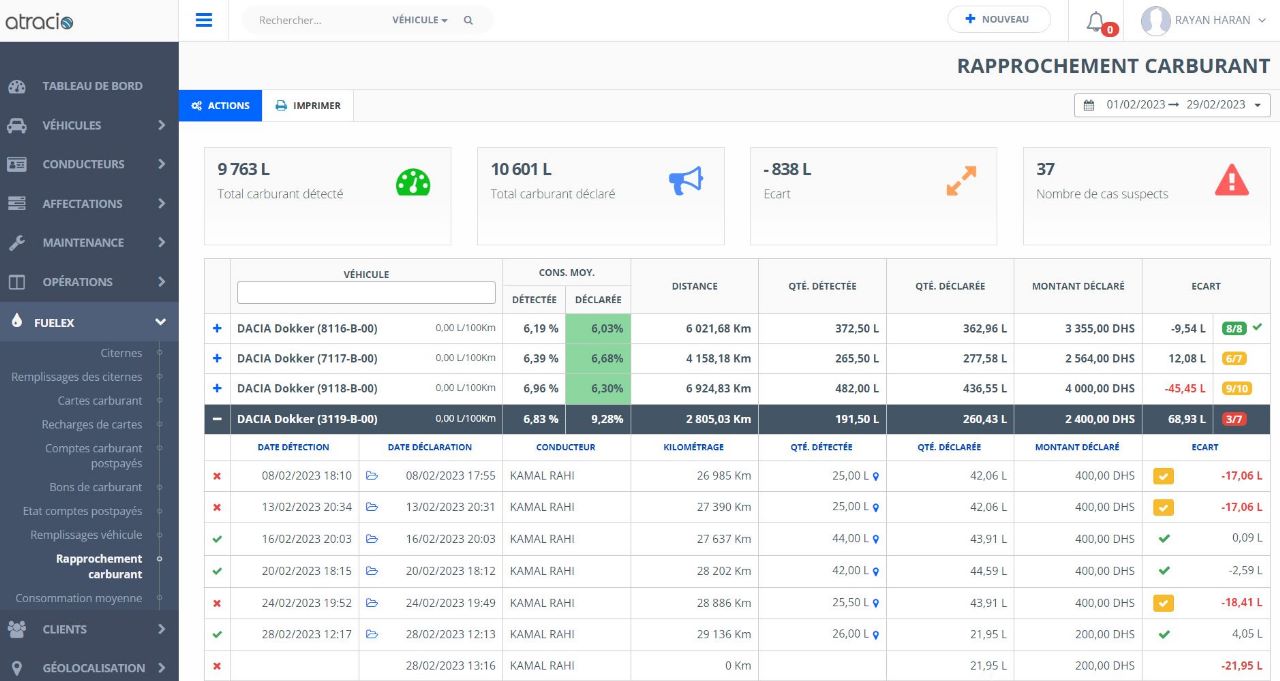Toggle yellow check badge on 24/02/2023 row
The width and height of the screenshot is (1280, 681).
pos(1163,603)
